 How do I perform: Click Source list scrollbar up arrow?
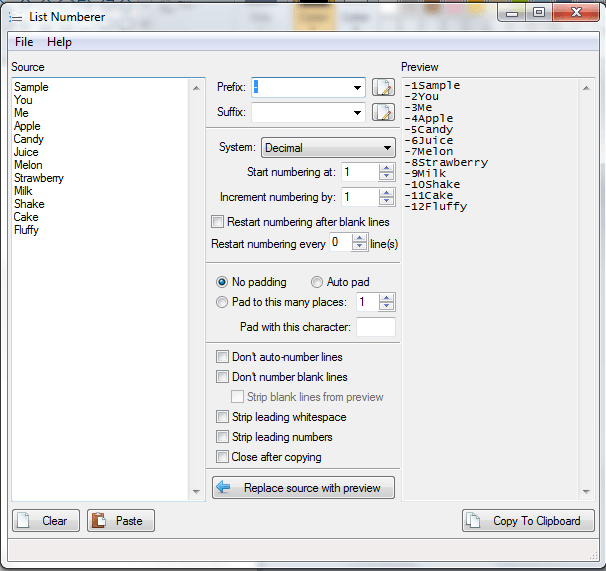point(196,88)
